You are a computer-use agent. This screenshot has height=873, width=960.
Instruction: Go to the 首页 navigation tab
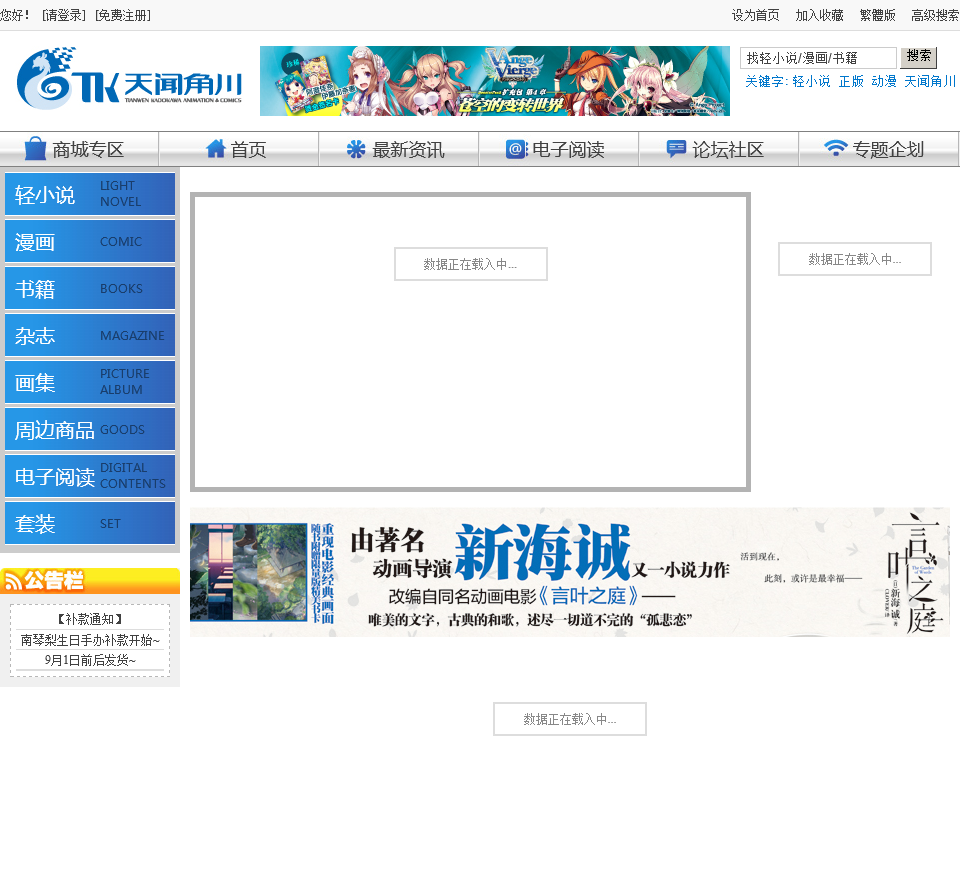(x=239, y=149)
